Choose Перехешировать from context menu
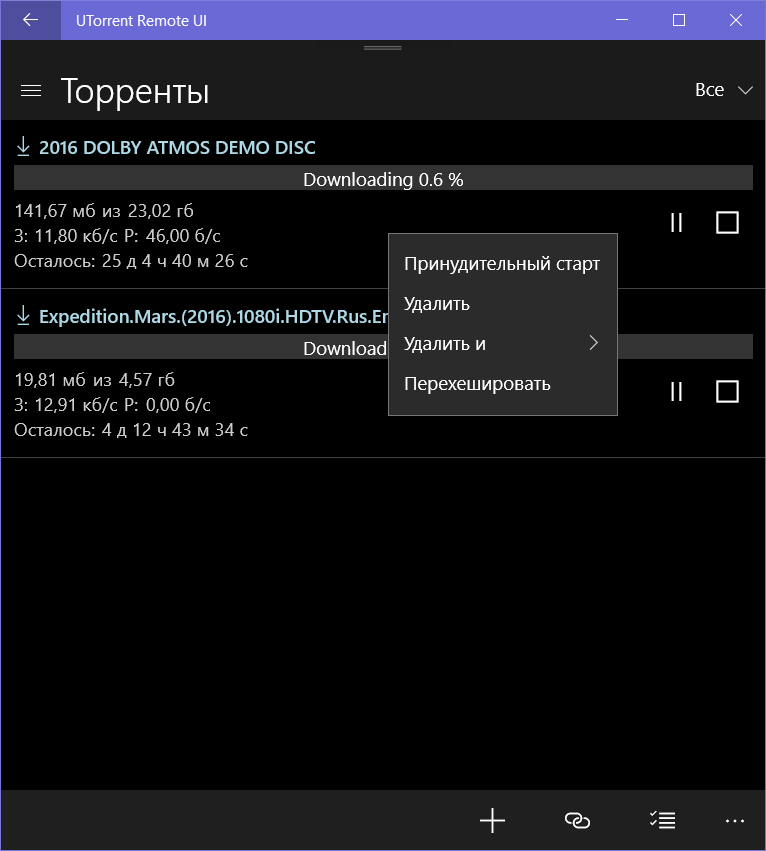Screen dimensions: 766x851 click(x=503, y=384)
